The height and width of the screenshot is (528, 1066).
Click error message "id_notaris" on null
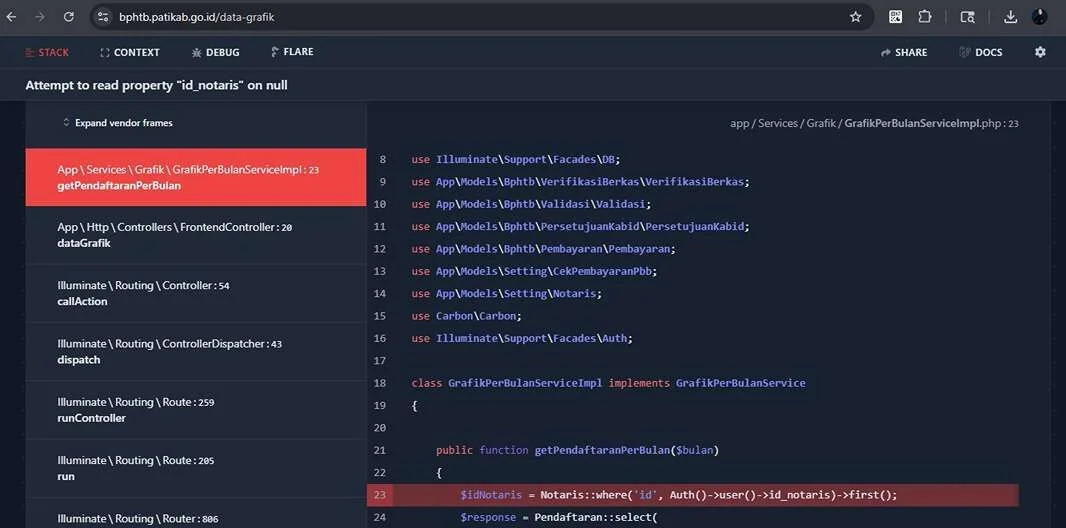[x=156, y=86]
